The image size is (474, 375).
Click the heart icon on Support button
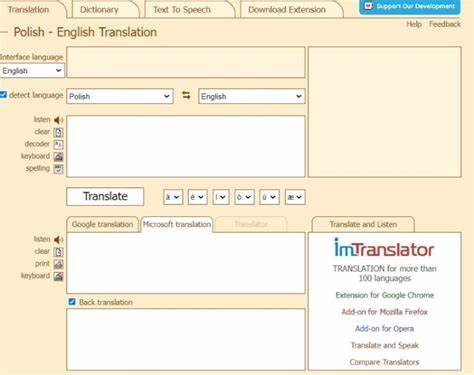(x=368, y=6)
